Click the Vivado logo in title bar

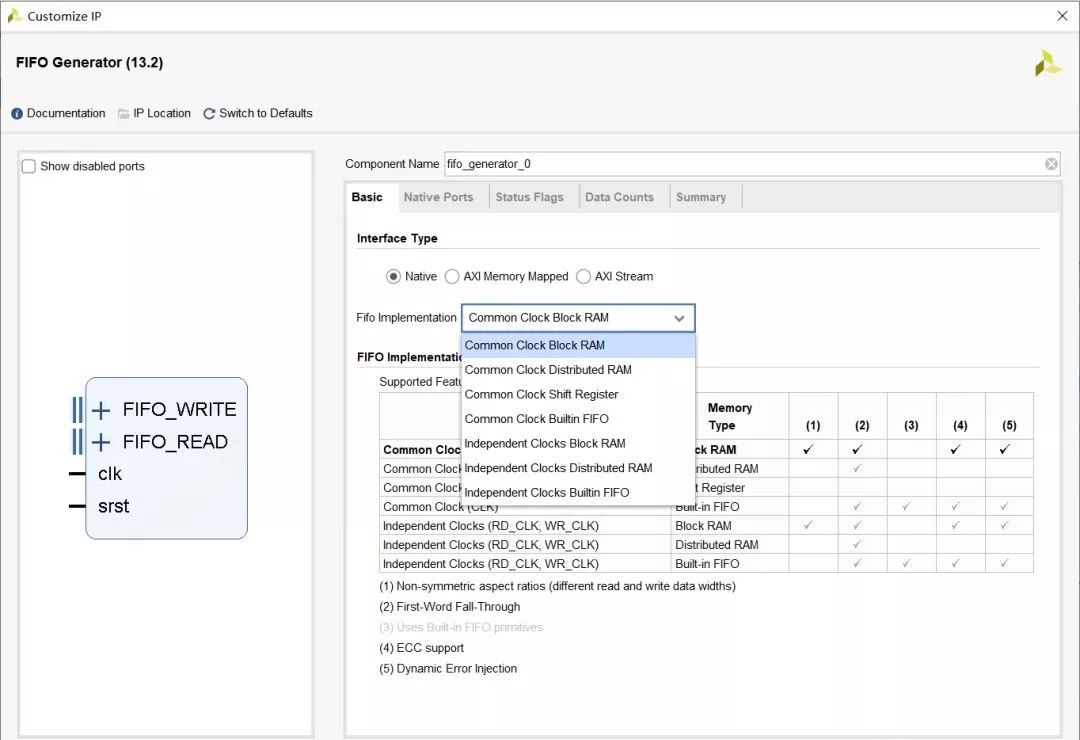coord(14,16)
